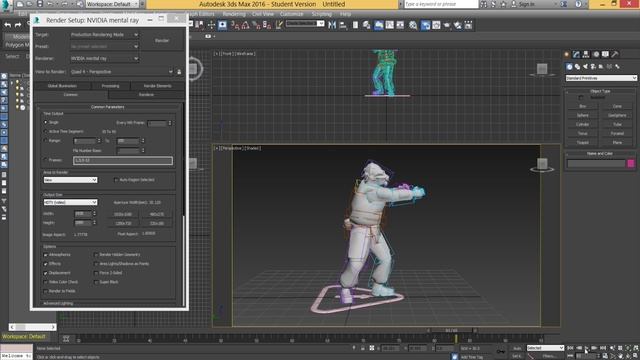Open the Renderer dropdown
Viewport: 640px width, 360px height.
click(x=104, y=58)
